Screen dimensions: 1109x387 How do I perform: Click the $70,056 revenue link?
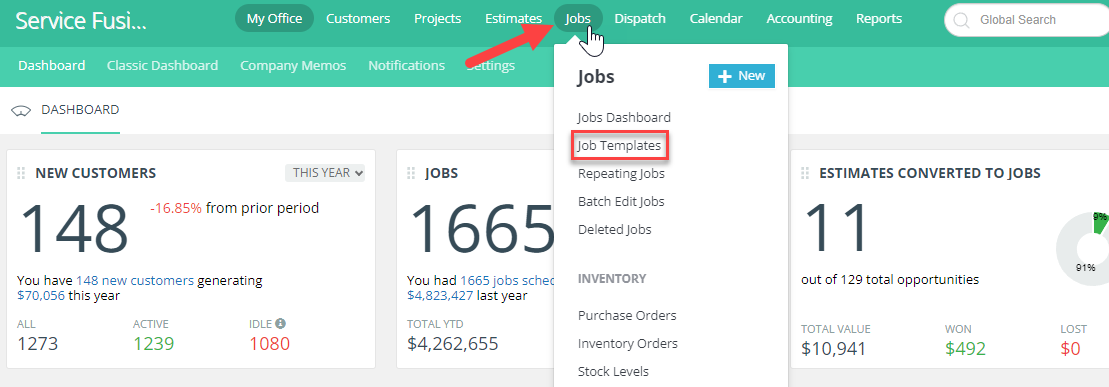pos(41,295)
